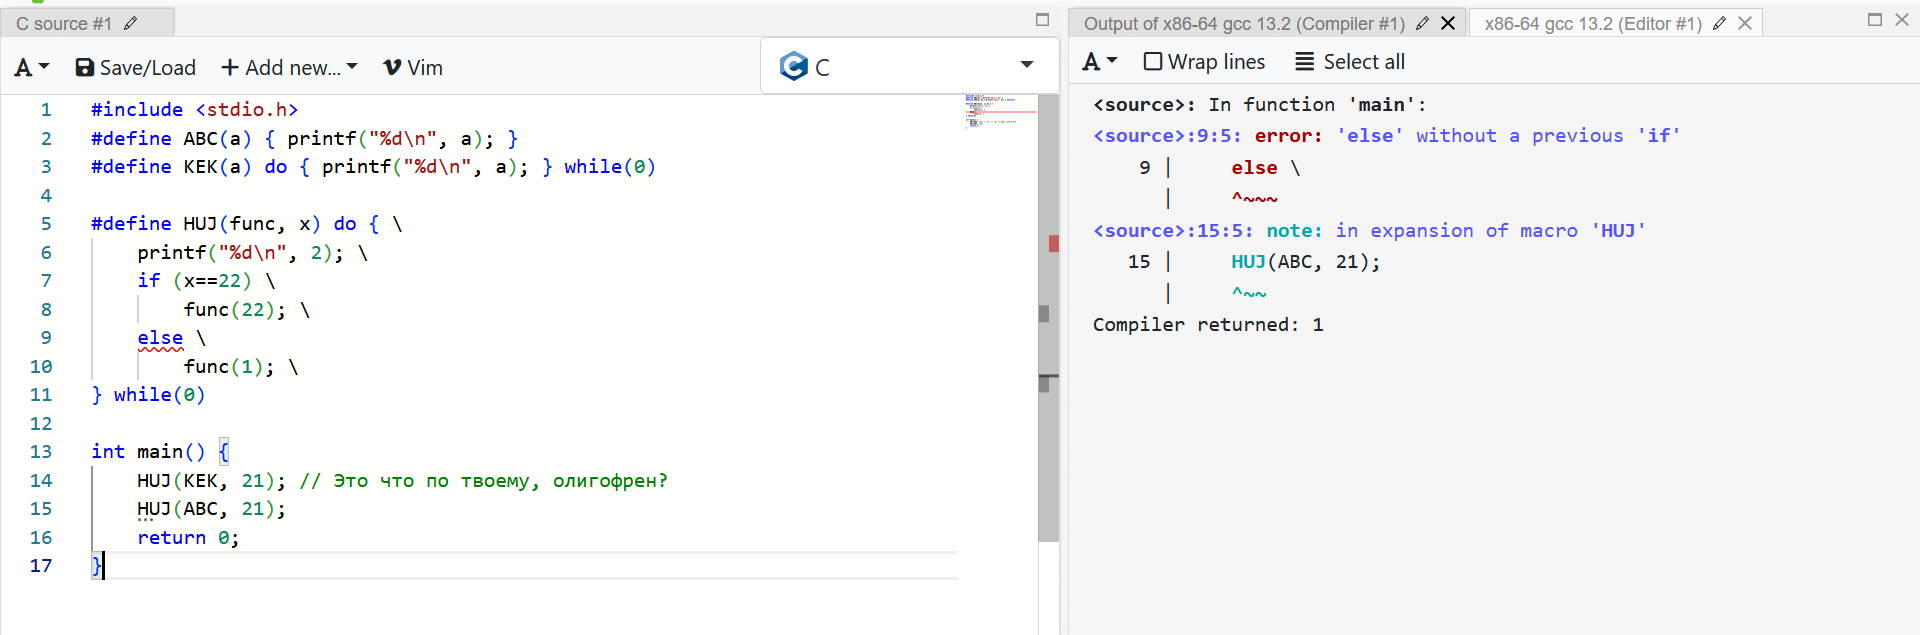Open the output pane font size menu
The height and width of the screenshot is (635, 1920).
tap(1099, 62)
